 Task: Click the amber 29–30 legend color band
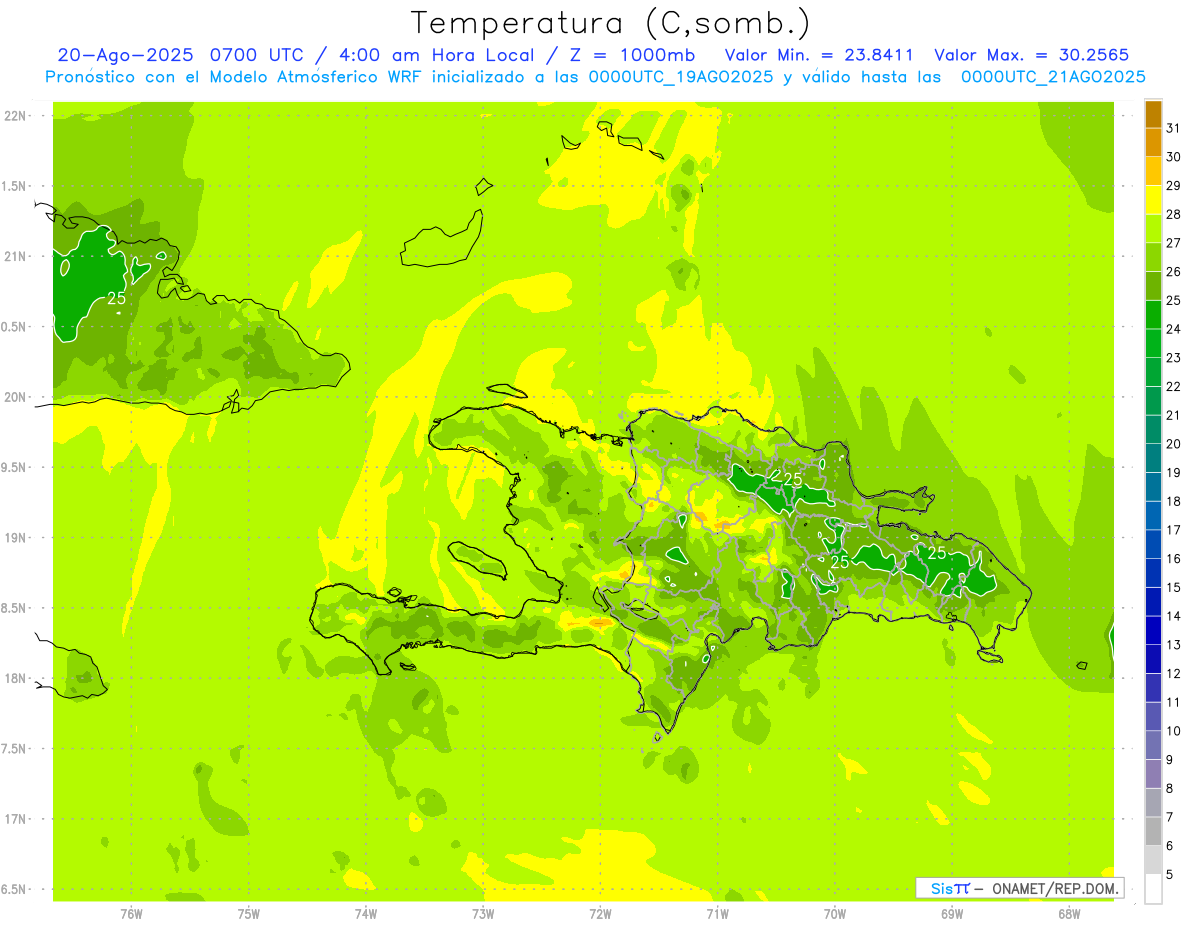1153,172
